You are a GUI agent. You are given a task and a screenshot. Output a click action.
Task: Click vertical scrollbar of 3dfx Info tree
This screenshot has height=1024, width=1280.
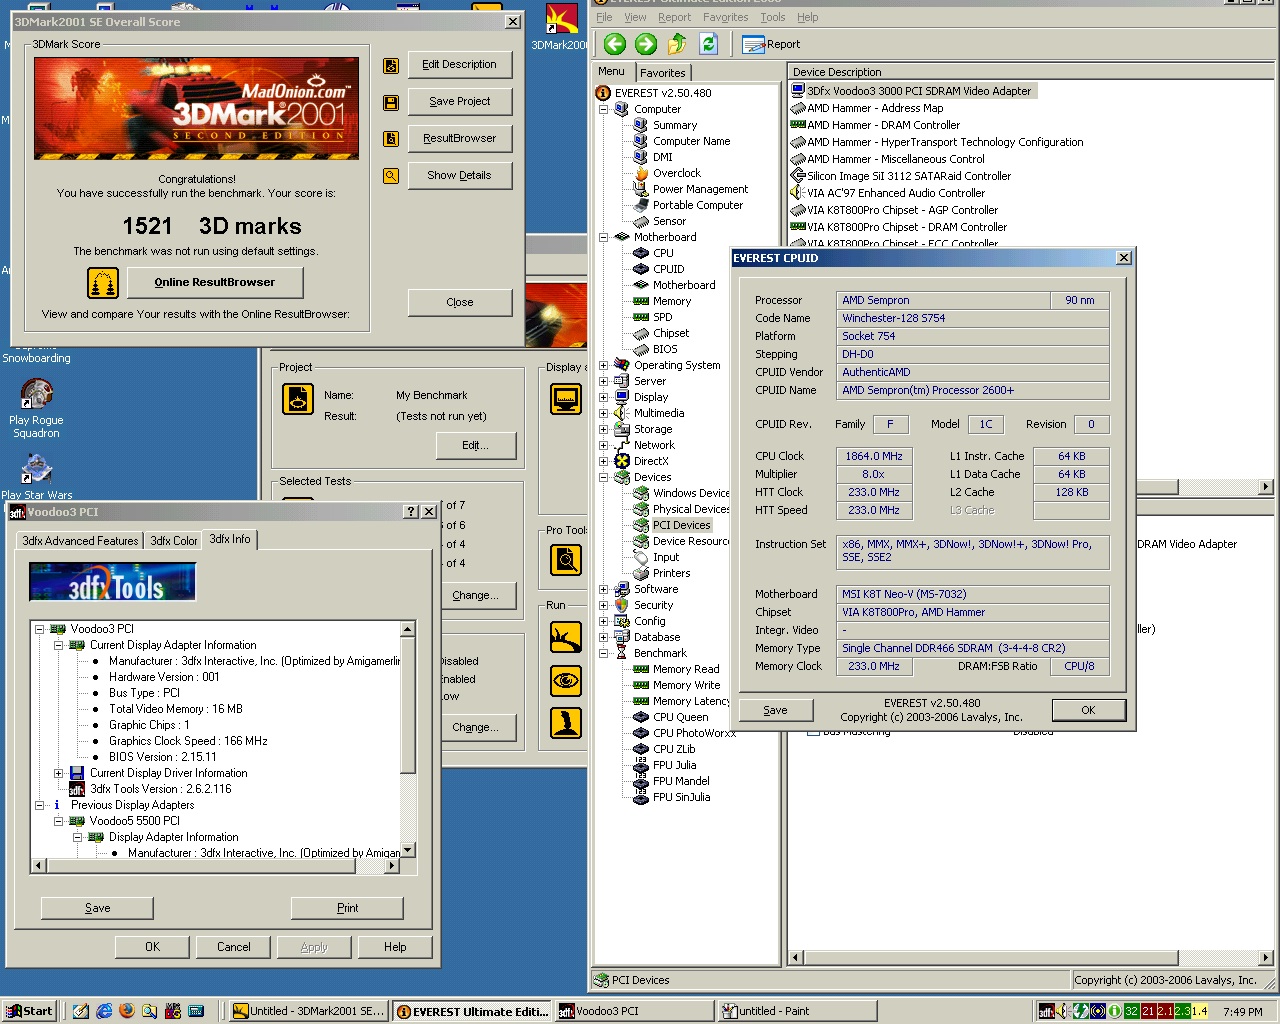coord(408,739)
